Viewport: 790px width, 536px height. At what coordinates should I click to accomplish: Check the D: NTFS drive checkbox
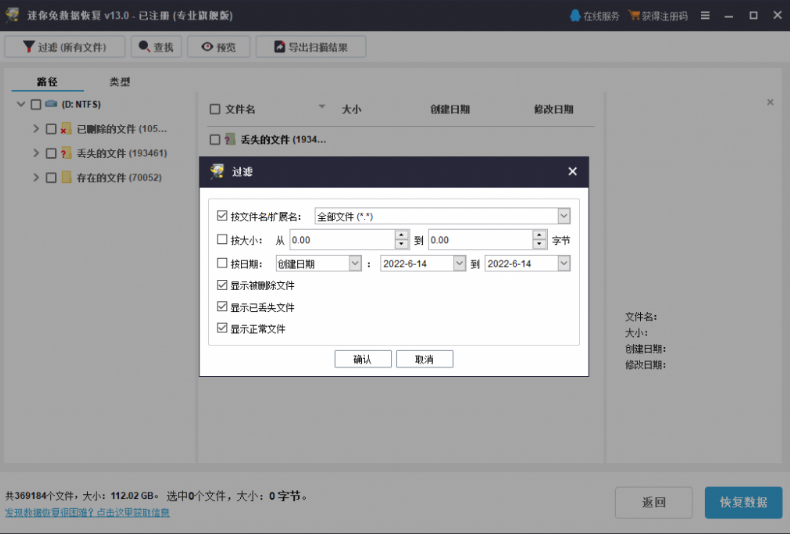click(36, 104)
